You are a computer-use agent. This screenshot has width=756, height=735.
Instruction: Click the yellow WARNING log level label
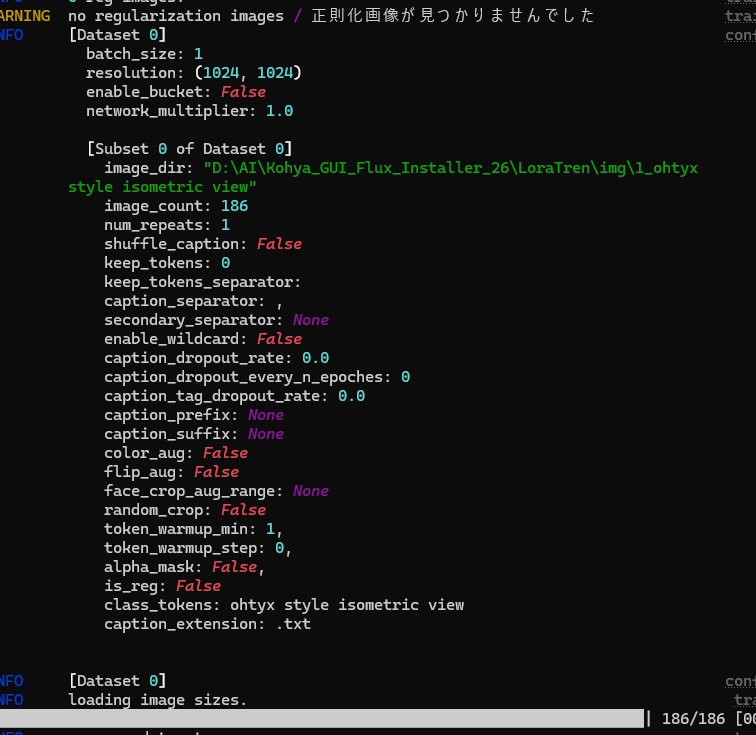[x=25, y=16]
